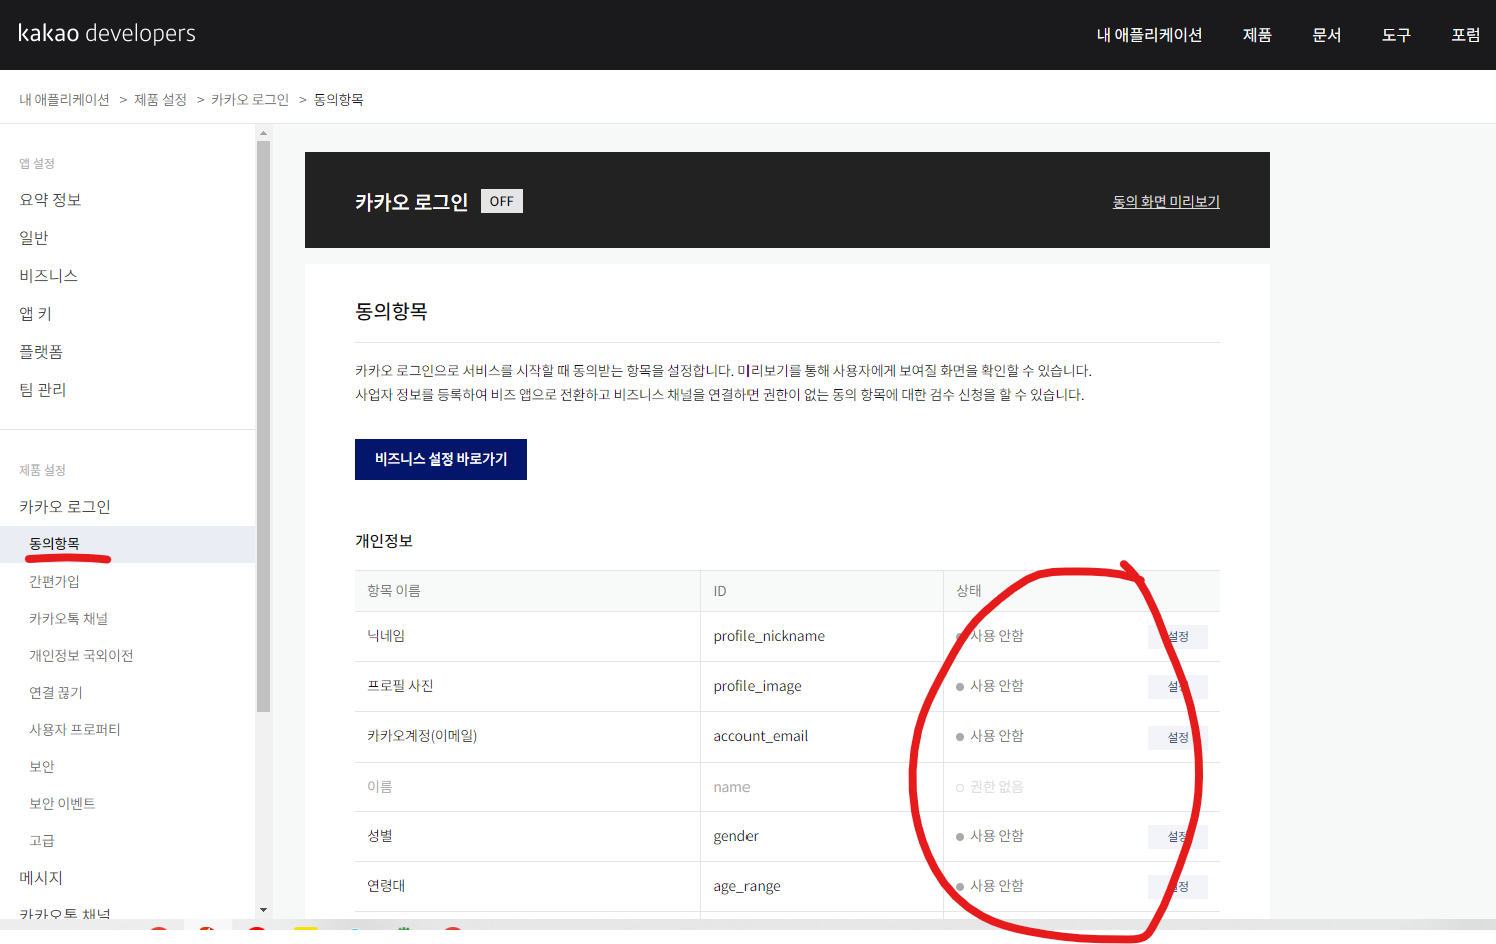Image resolution: width=1496 pixels, height=944 pixels.
Task: Select 일반 in sidebar
Action: point(34,238)
